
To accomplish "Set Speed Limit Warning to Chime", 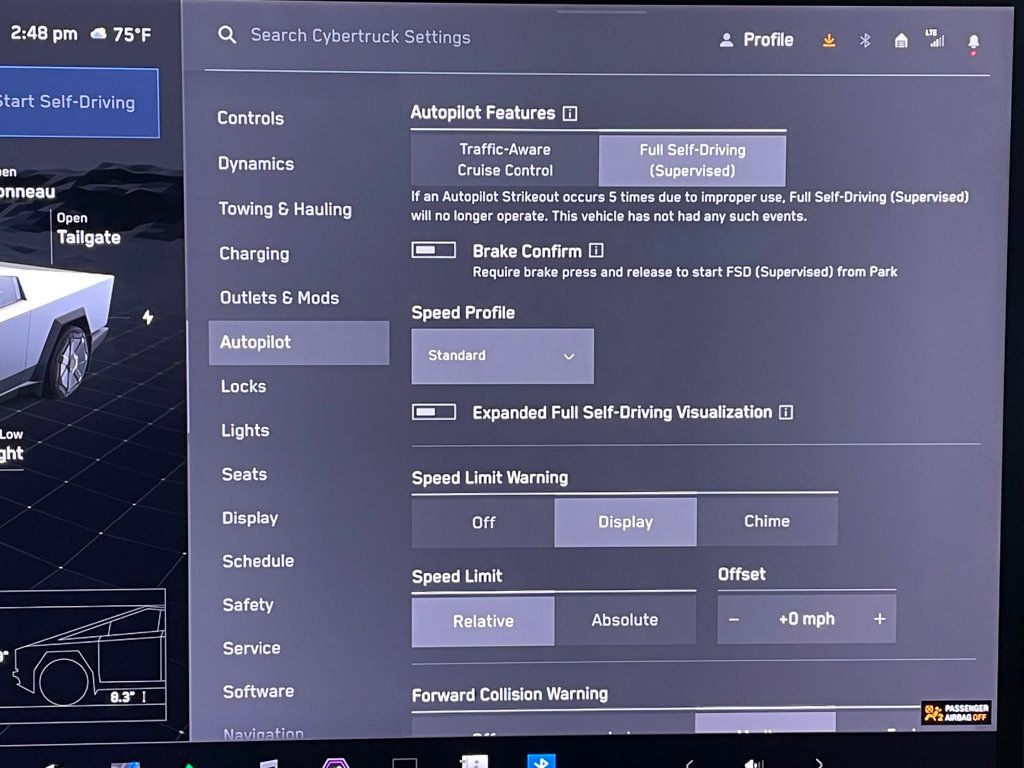I will 767,521.
